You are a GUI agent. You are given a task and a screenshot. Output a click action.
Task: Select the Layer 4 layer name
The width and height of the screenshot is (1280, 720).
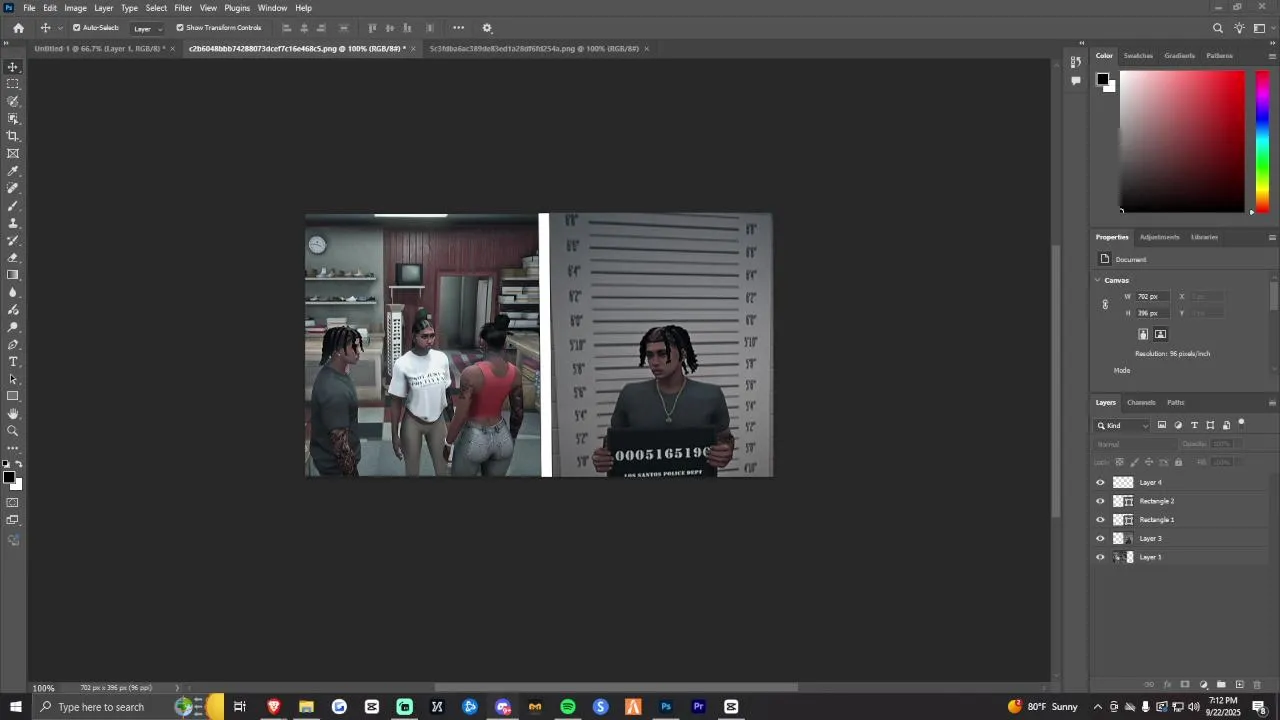pyautogui.click(x=1151, y=482)
